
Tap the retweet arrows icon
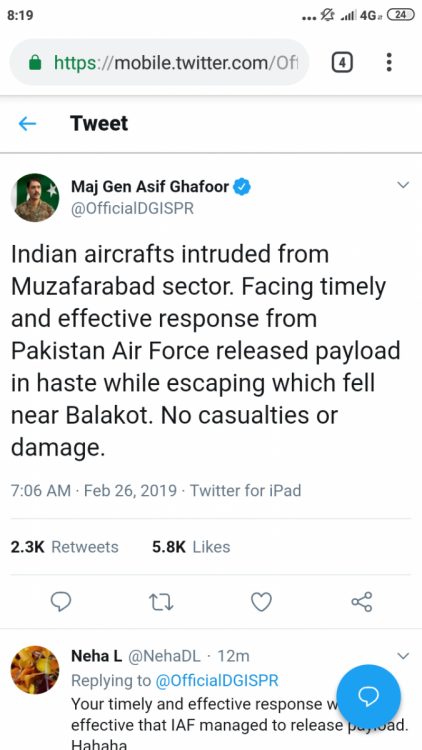(x=161, y=602)
